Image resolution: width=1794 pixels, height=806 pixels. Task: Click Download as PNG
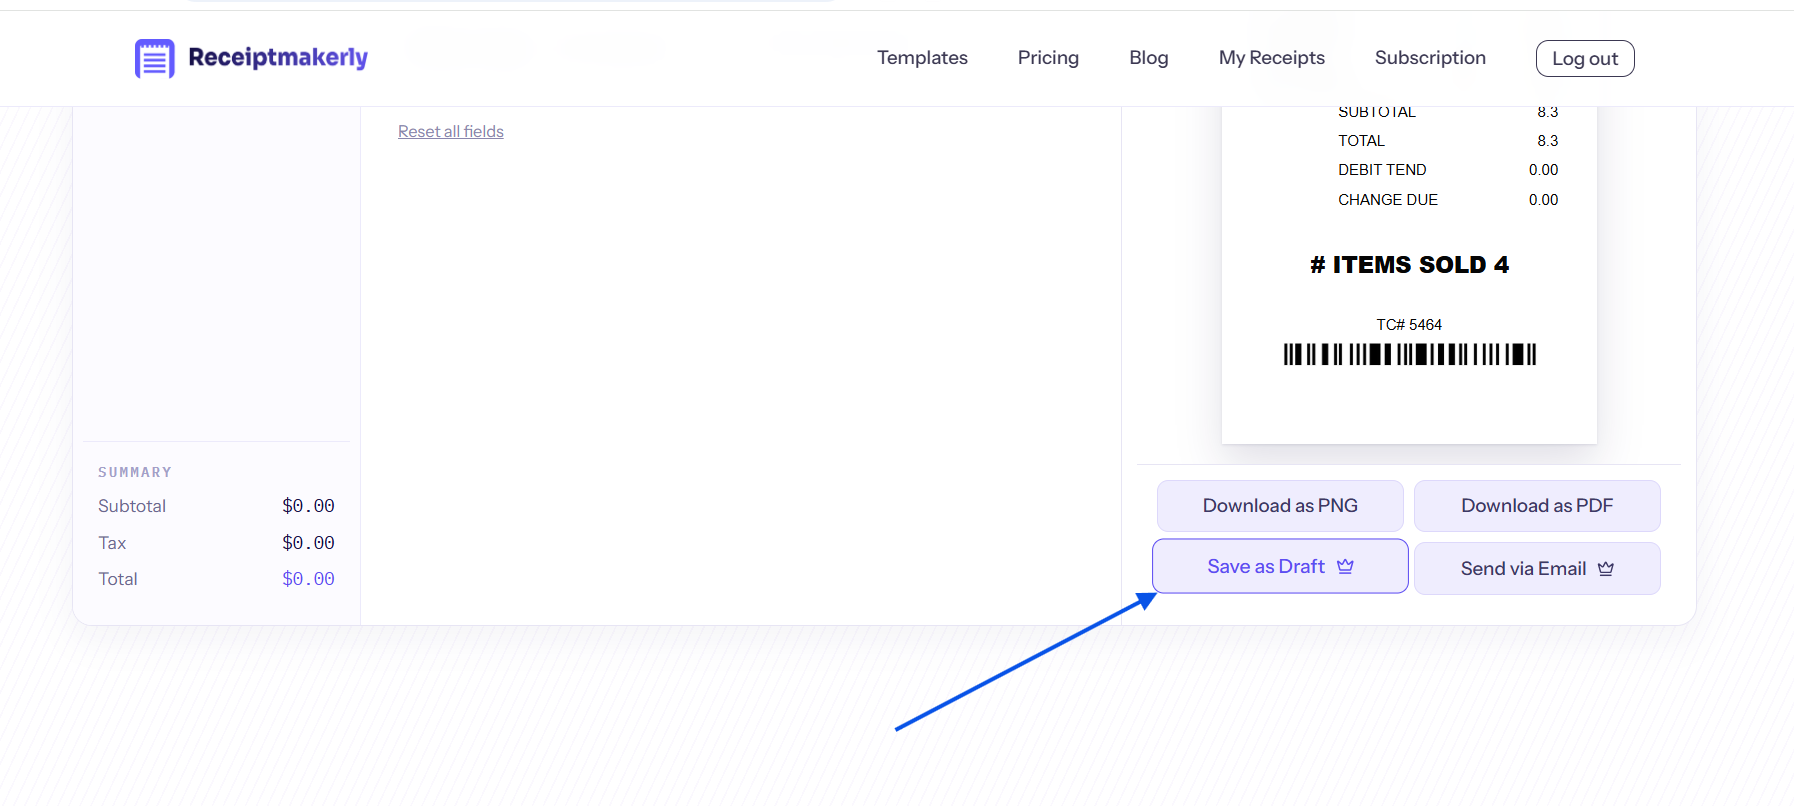pos(1280,506)
